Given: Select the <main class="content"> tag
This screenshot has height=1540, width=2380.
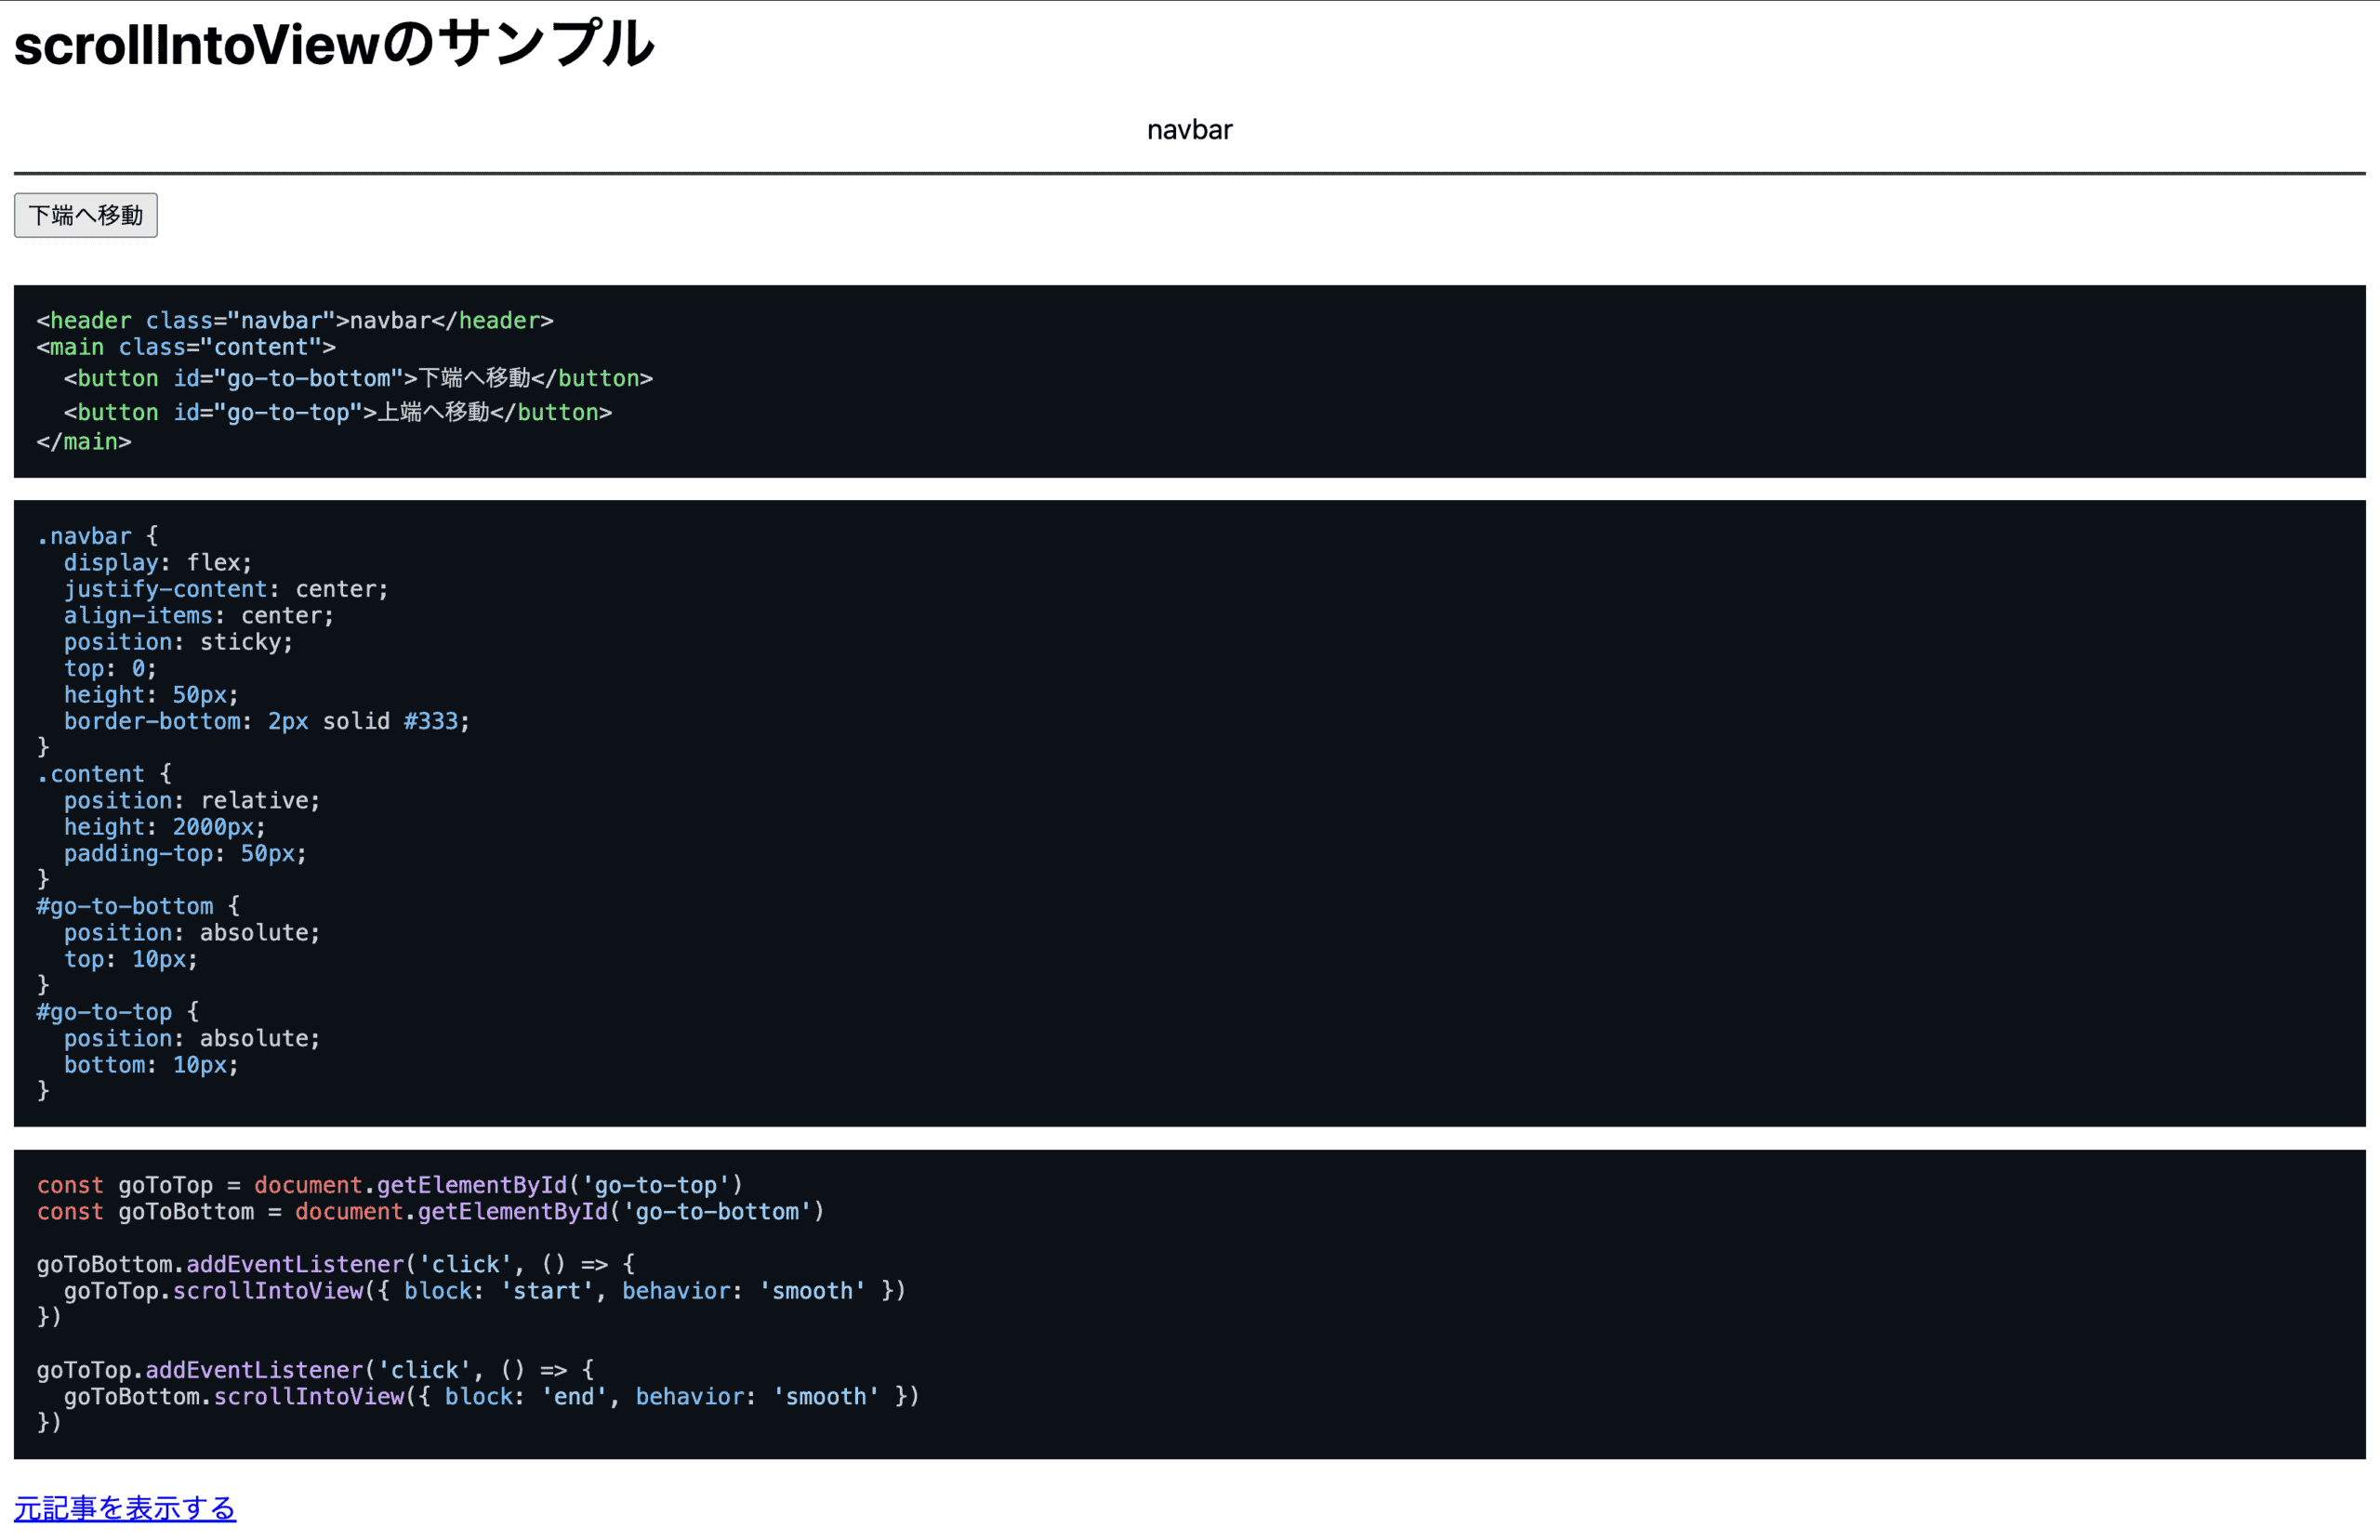Looking at the screenshot, I should click(x=185, y=347).
